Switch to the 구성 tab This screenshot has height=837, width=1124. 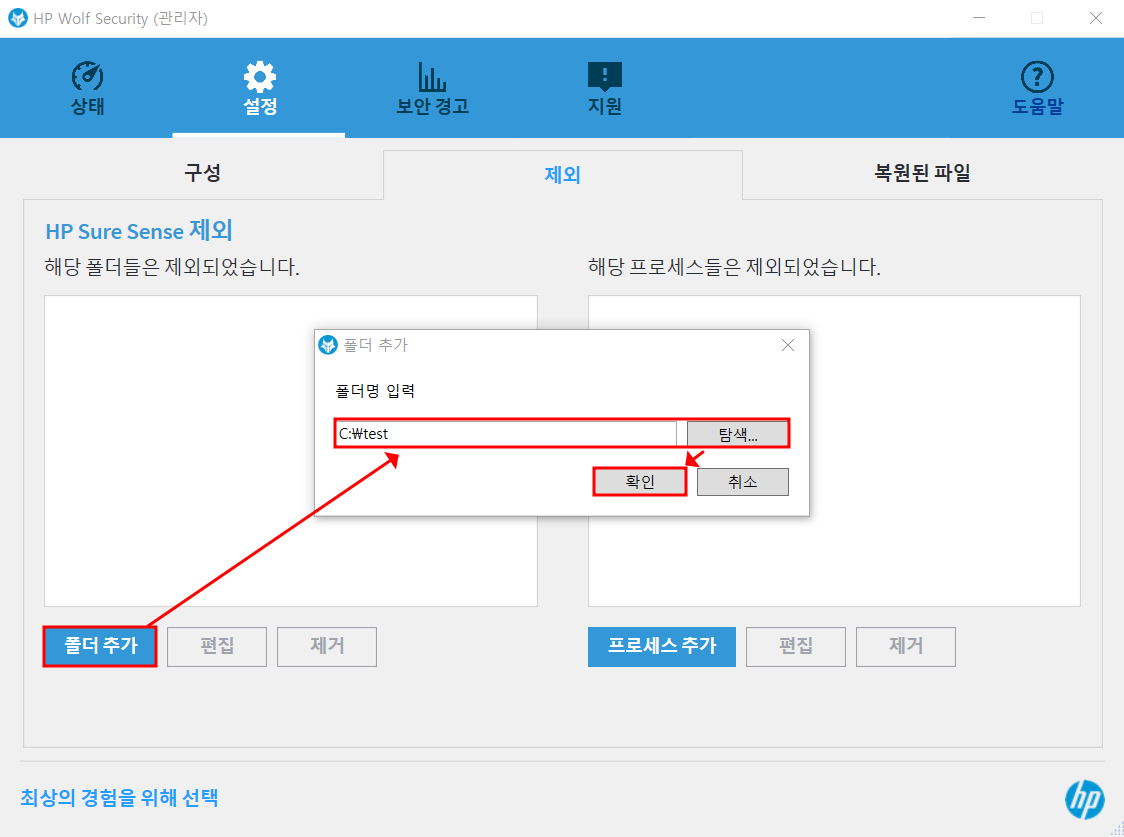203,173
